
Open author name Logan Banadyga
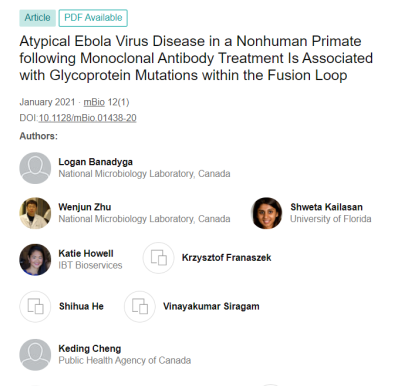(x=96, y=162)
